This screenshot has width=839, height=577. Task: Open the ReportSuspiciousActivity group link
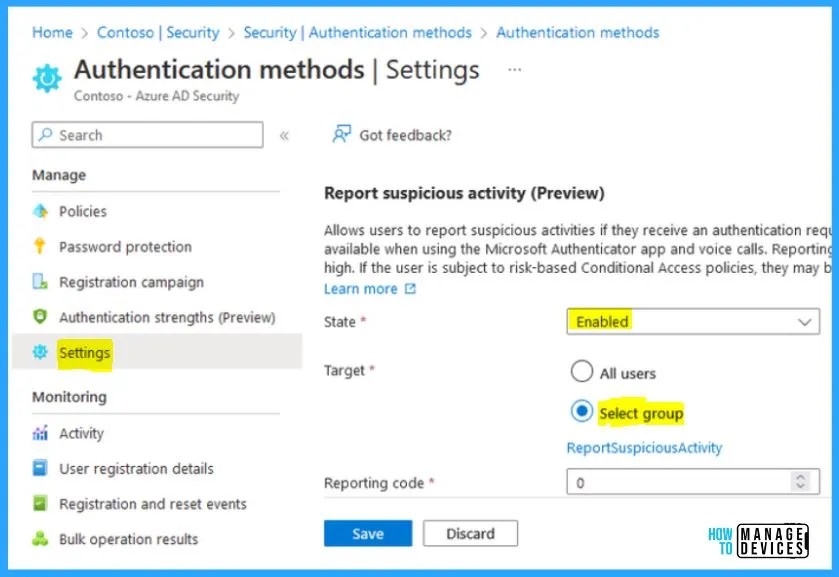point(644,448)
